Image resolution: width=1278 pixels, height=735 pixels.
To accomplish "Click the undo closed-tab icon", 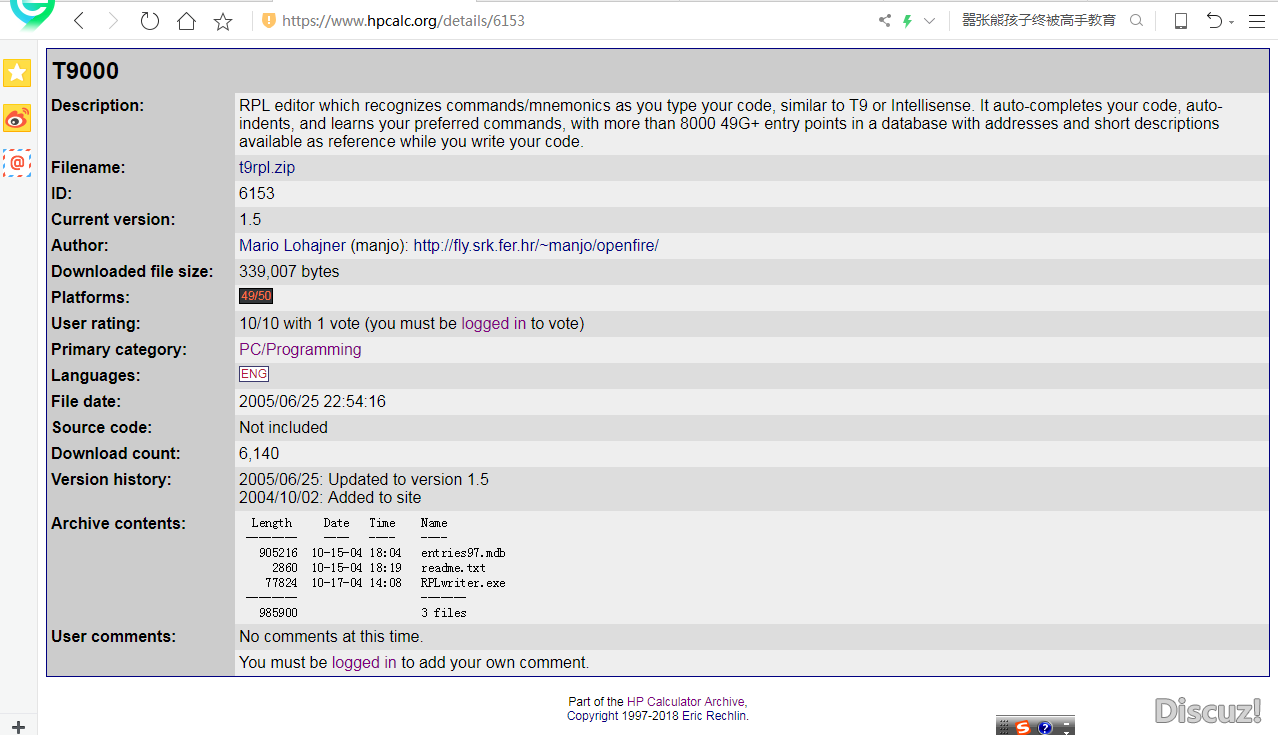I will pos(1214,20).
